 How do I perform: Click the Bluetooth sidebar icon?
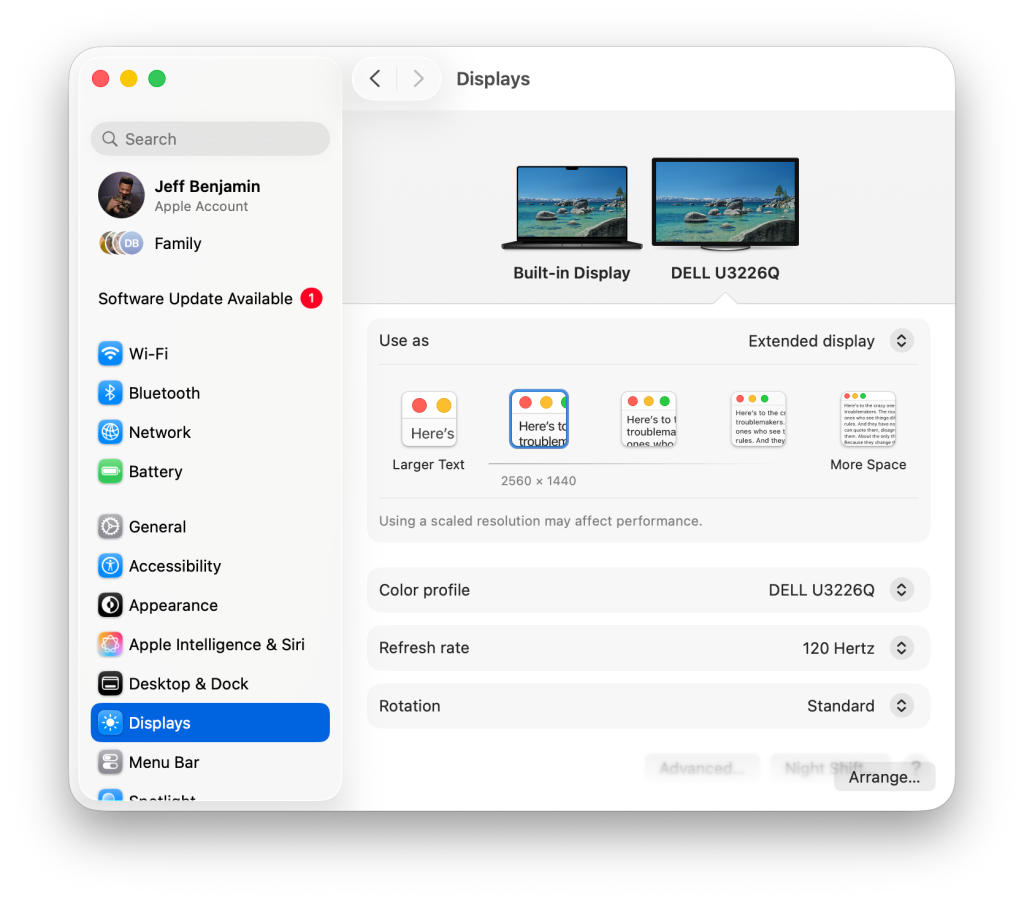(x=110, y=393)
